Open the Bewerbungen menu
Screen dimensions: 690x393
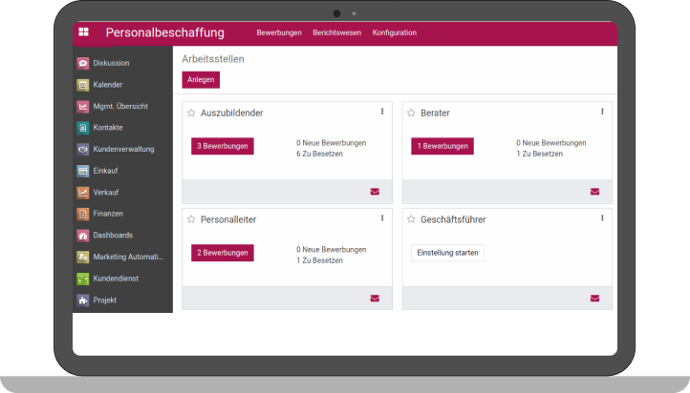tap(279, 33)
